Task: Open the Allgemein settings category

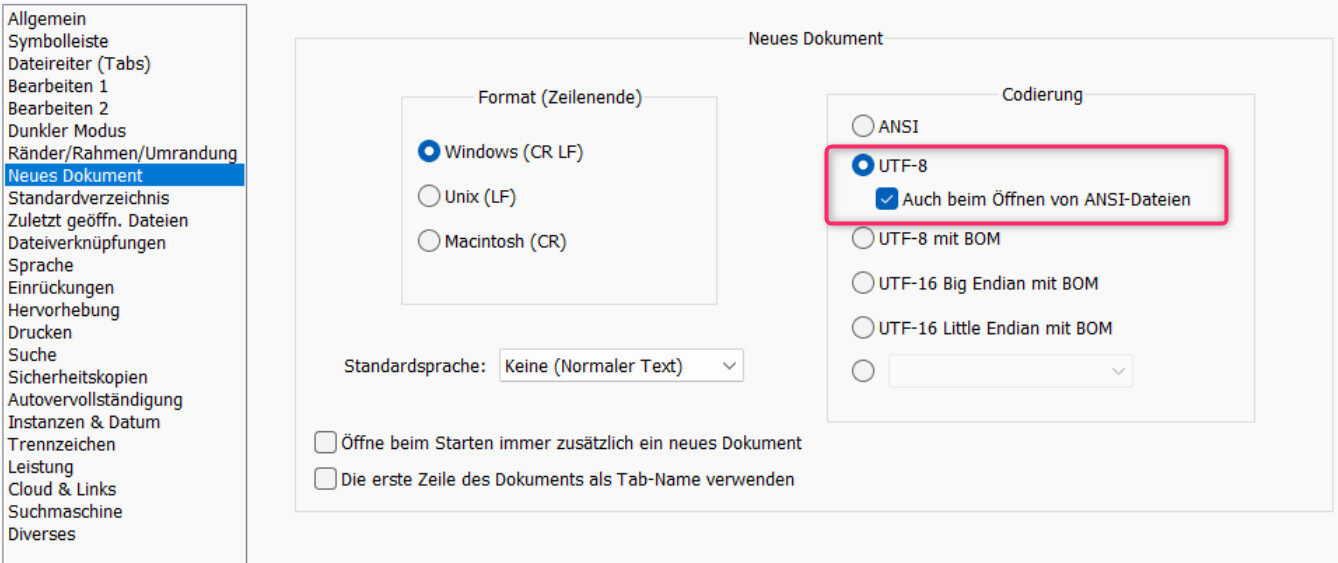Action: tap(47, 19)
